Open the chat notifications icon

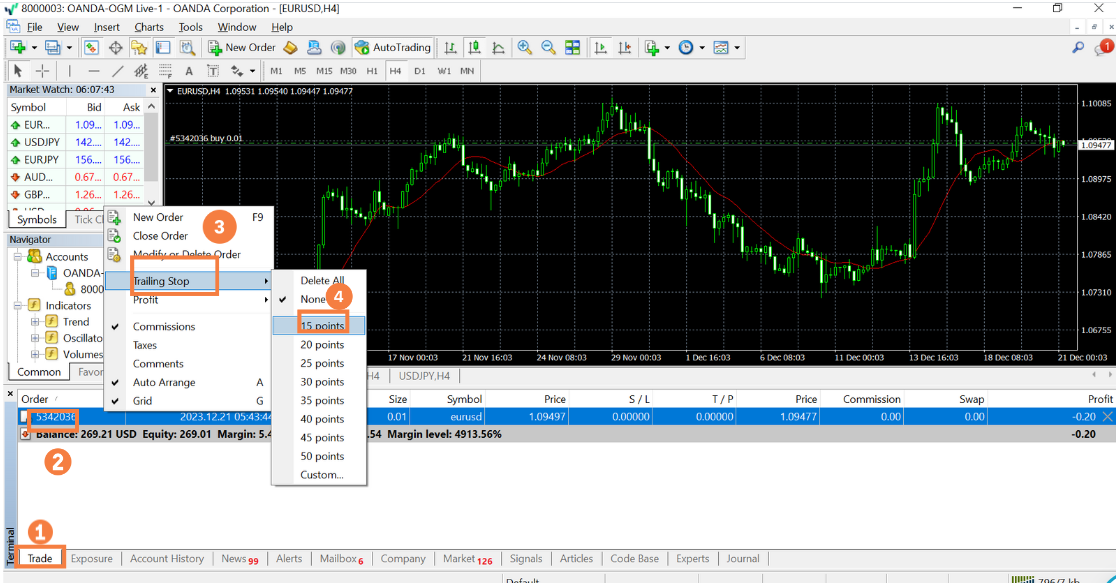pyautogui.click(x=1104, y=48)
